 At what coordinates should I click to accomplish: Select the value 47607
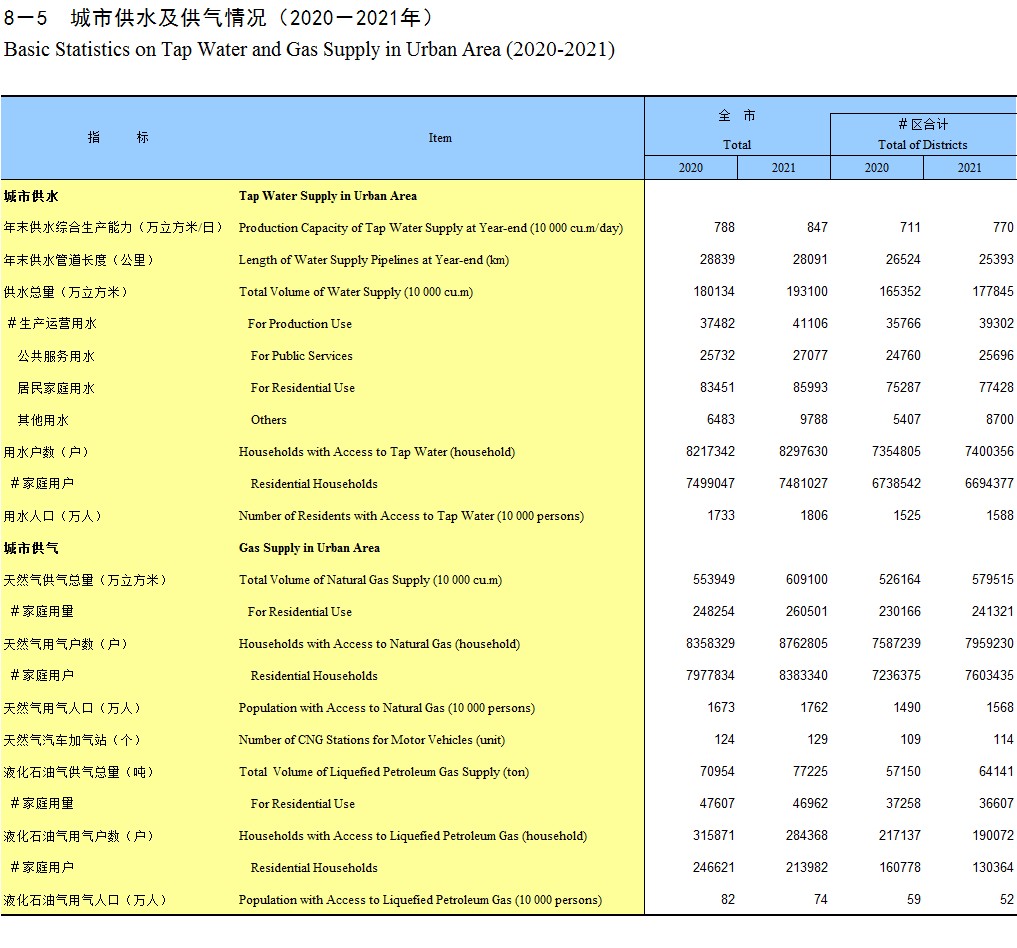click(x=717, y=803)
